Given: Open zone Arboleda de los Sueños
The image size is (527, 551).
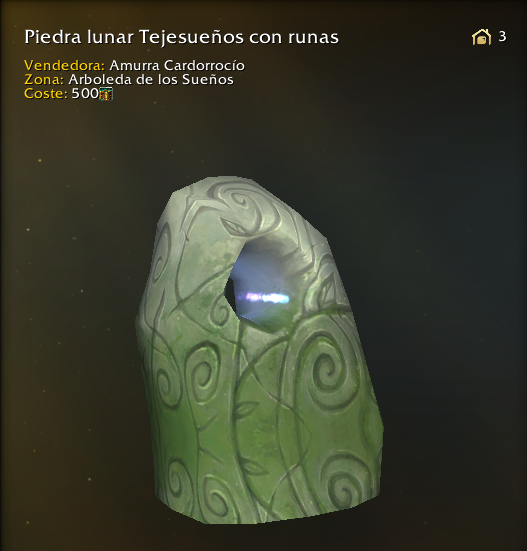Looking at the screenshot, I should tap(151, 79).
